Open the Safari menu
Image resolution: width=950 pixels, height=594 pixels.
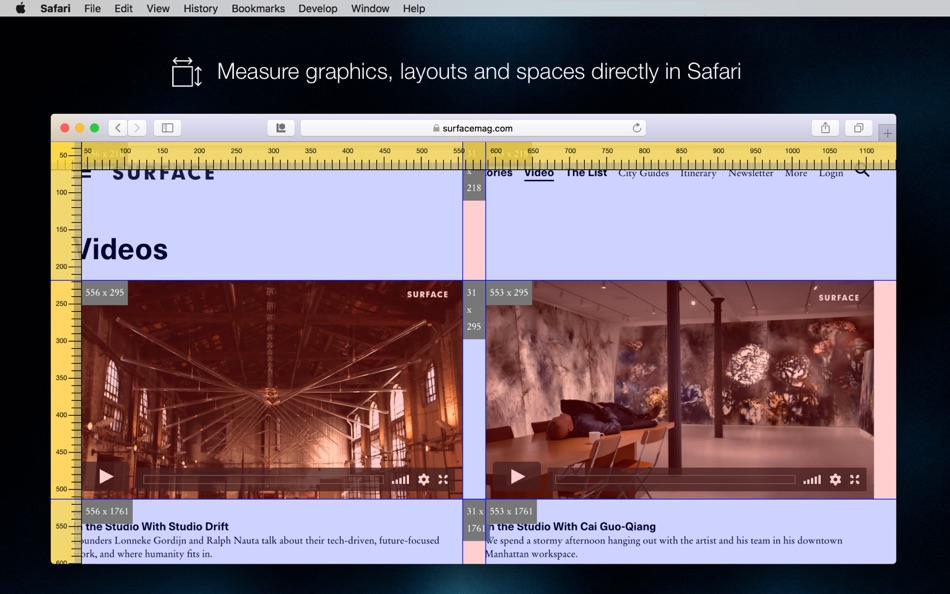point(55,8)
